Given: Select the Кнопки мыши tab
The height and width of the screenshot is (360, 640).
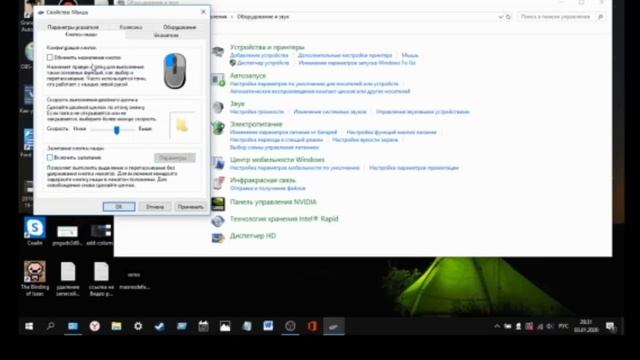Looking at the screenshot, I should point(81,35).
